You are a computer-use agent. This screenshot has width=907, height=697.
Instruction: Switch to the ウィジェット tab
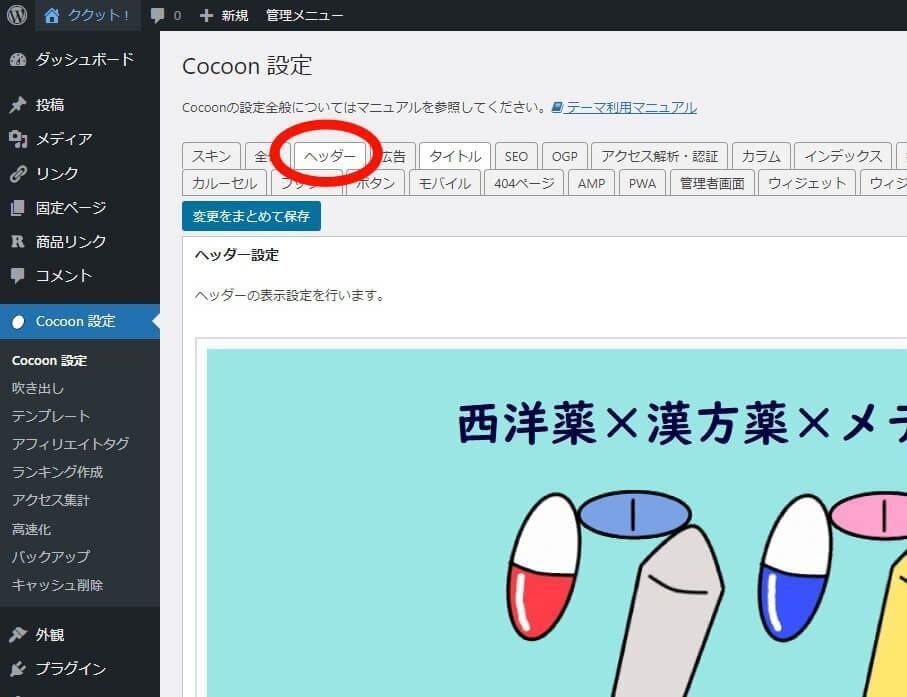point(807,183)
